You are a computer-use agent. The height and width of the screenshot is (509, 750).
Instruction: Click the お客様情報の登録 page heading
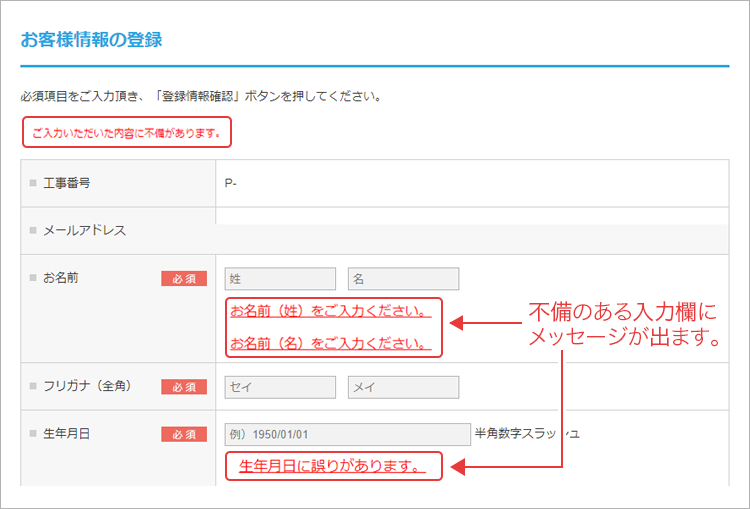click(x=91, y=41)
